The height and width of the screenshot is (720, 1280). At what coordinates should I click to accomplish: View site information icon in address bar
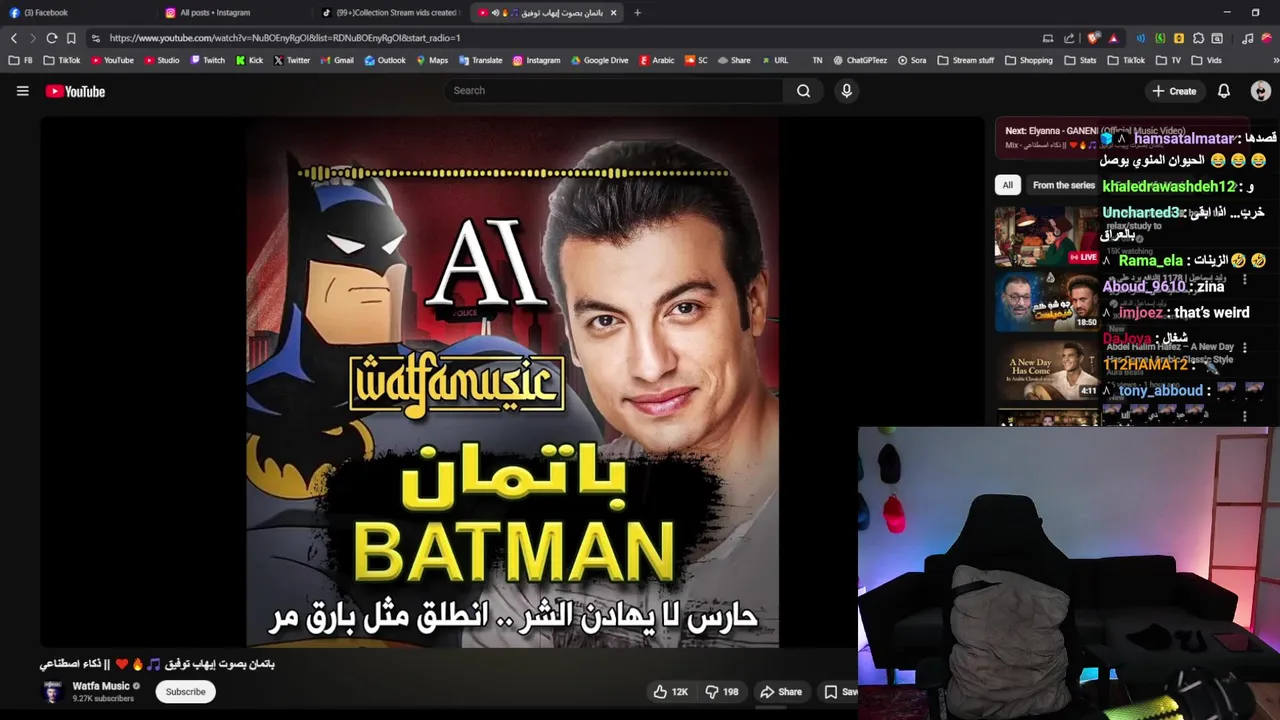click(x=95, y=38)
